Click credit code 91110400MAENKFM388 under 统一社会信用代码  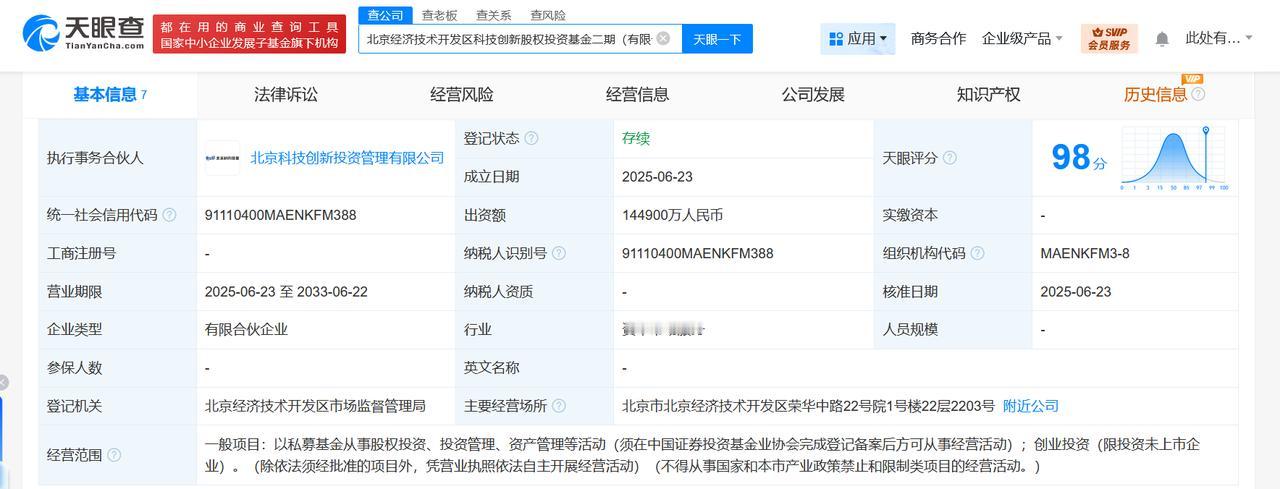click(281, 215)
